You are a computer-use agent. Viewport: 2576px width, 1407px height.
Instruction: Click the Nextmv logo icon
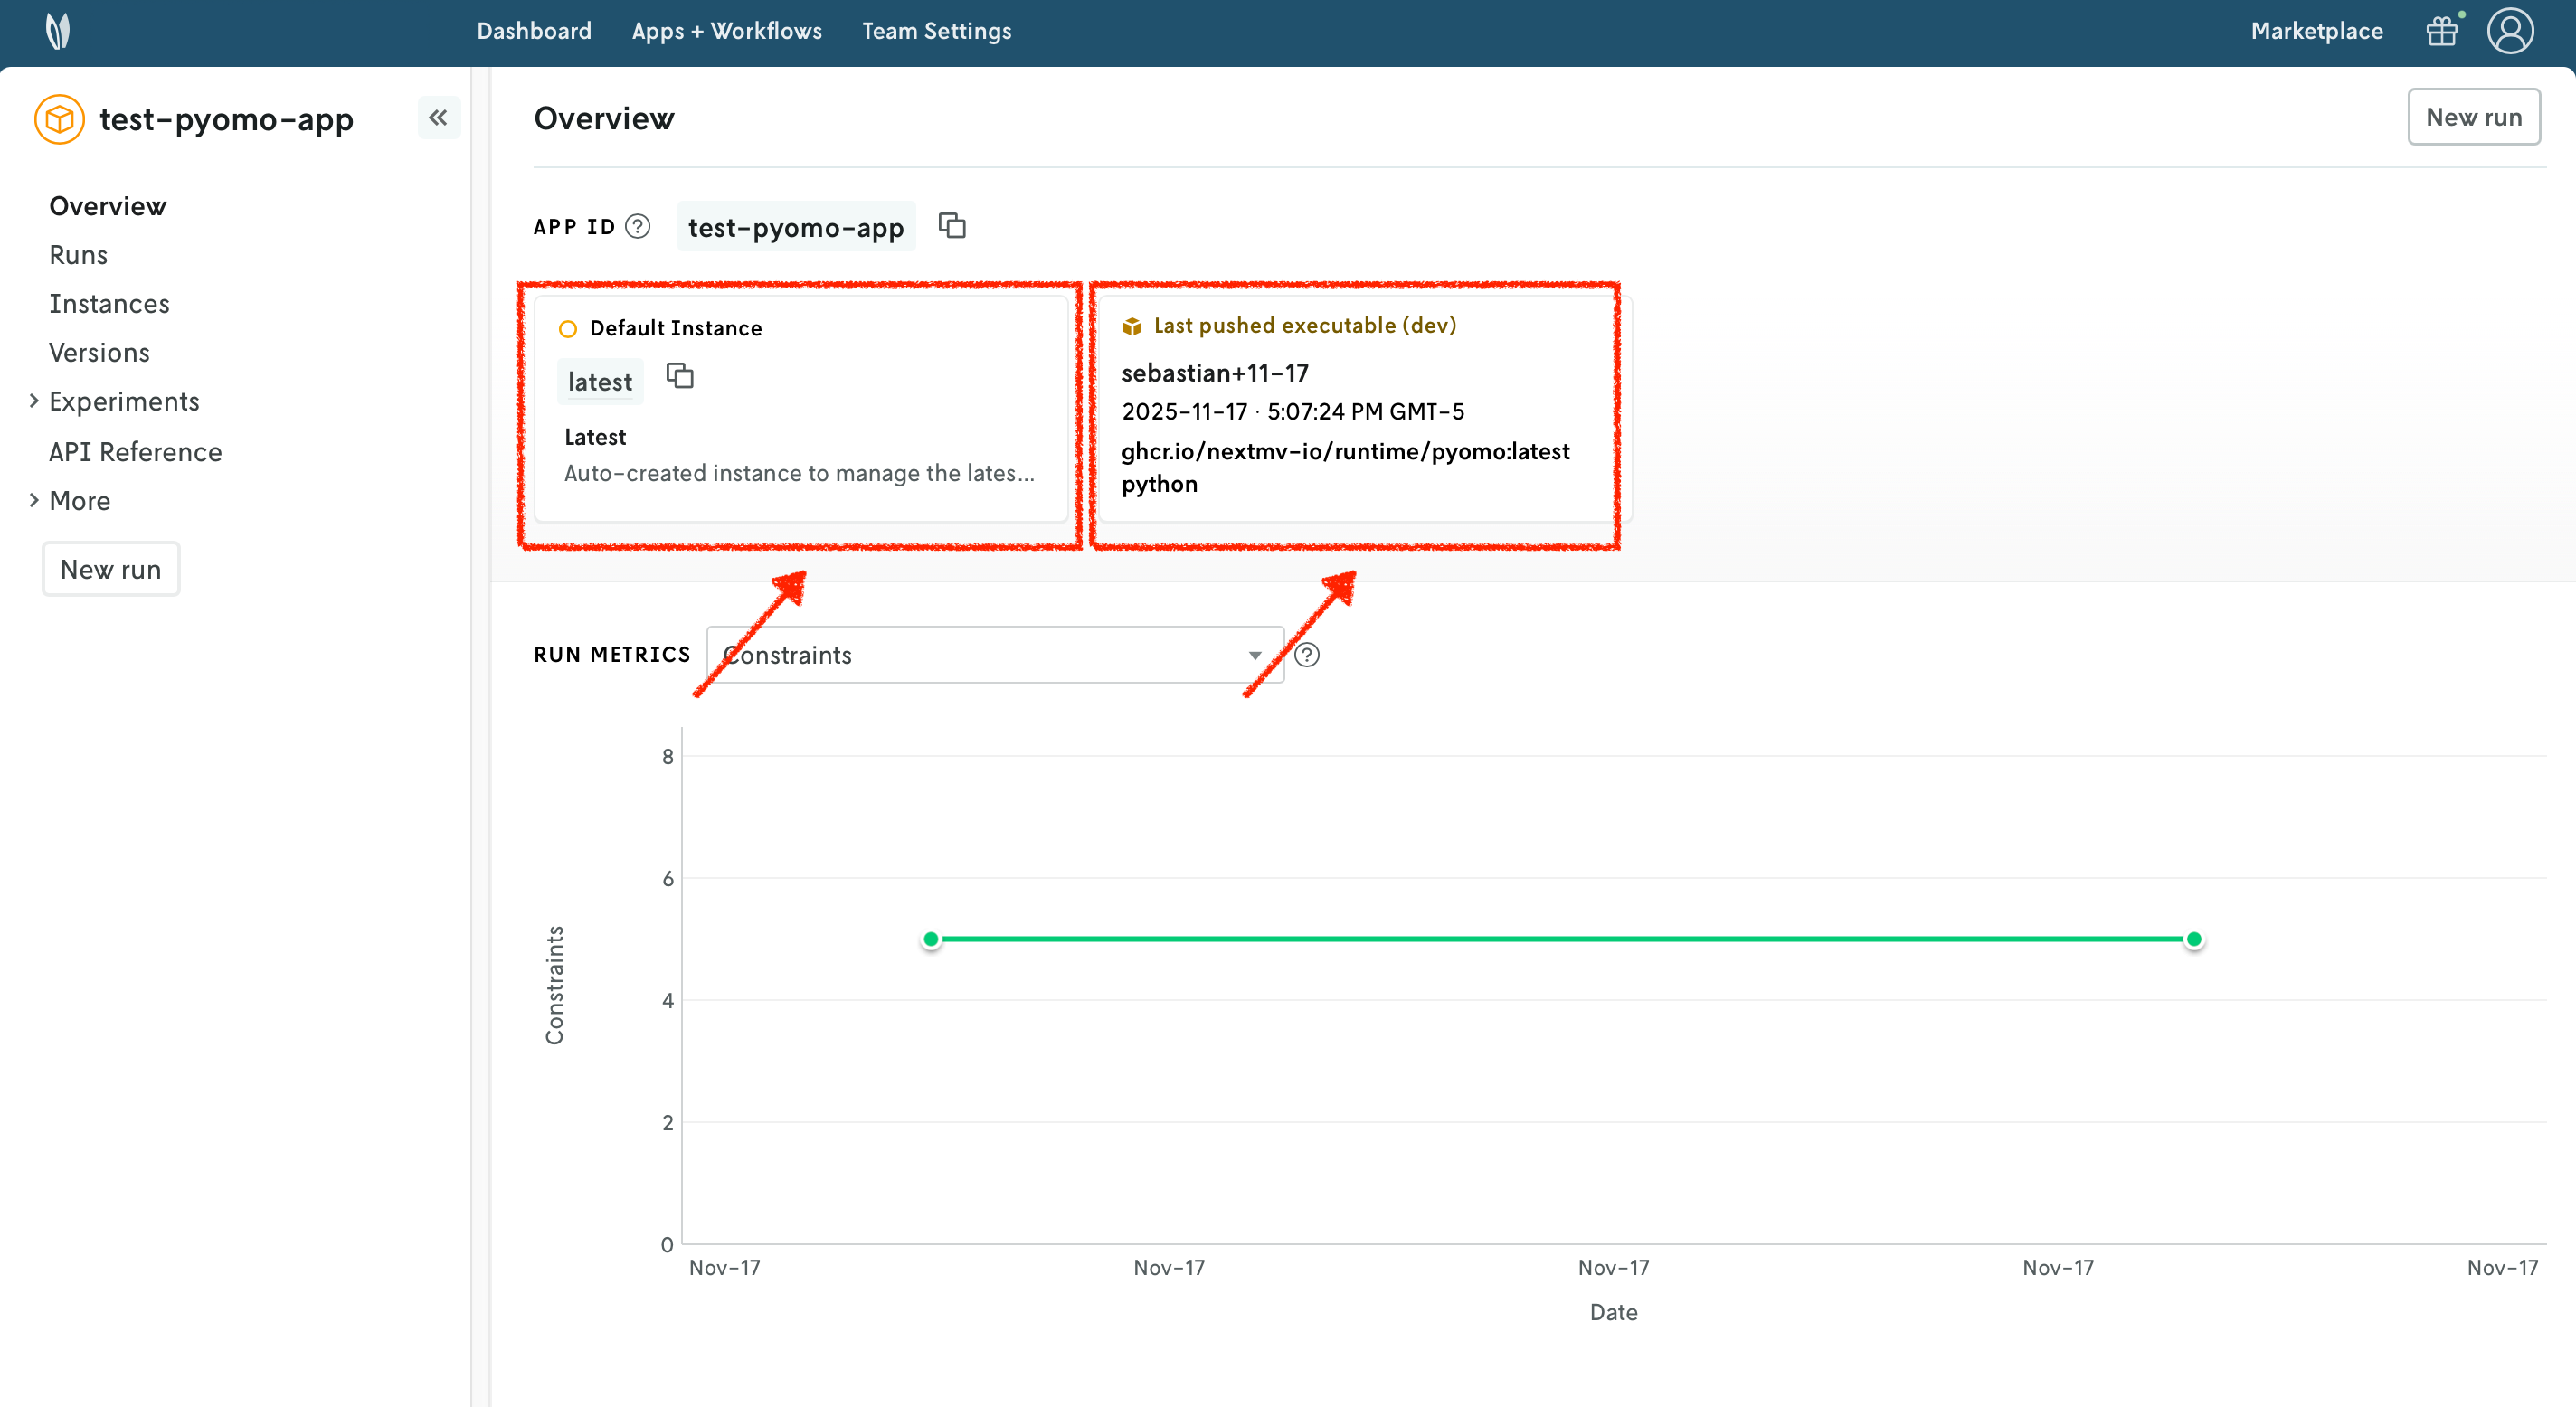click(58, 31)
